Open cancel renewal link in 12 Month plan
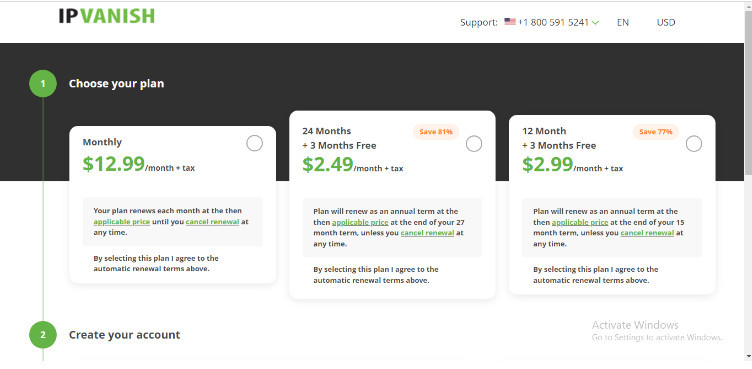 tap(647, 233)
